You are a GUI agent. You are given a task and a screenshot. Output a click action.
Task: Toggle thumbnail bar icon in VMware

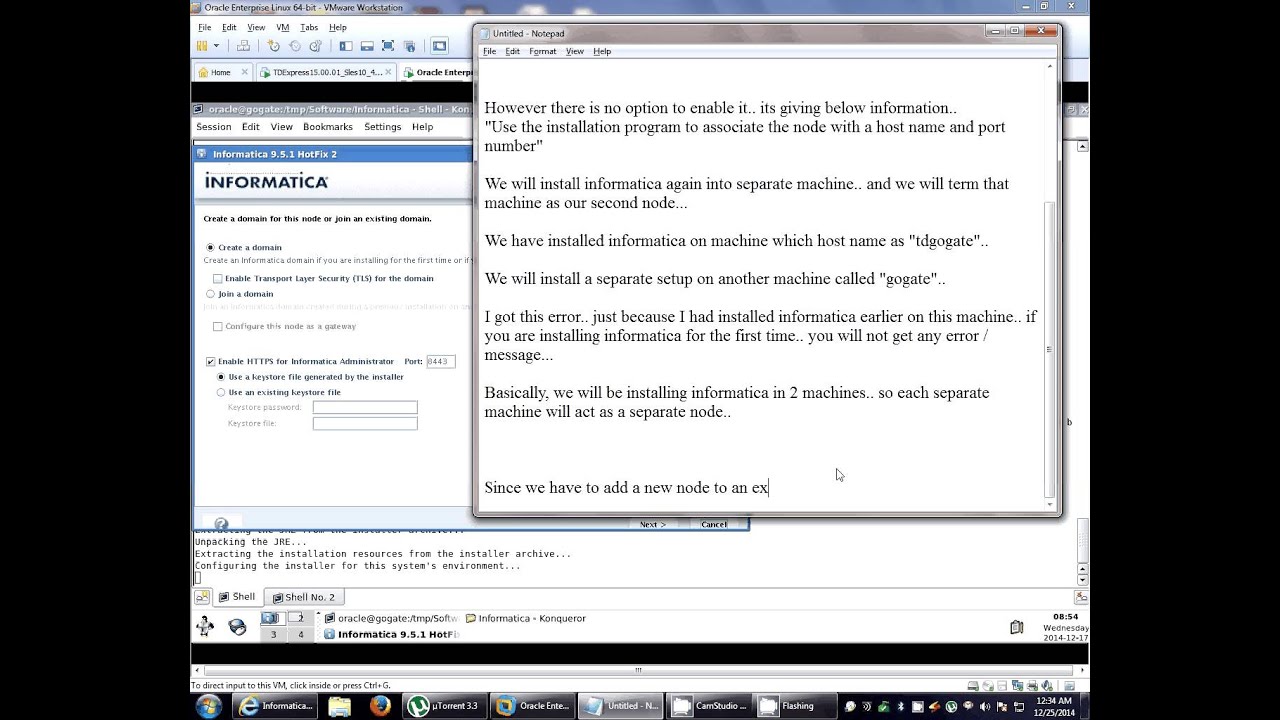(367, 46)
